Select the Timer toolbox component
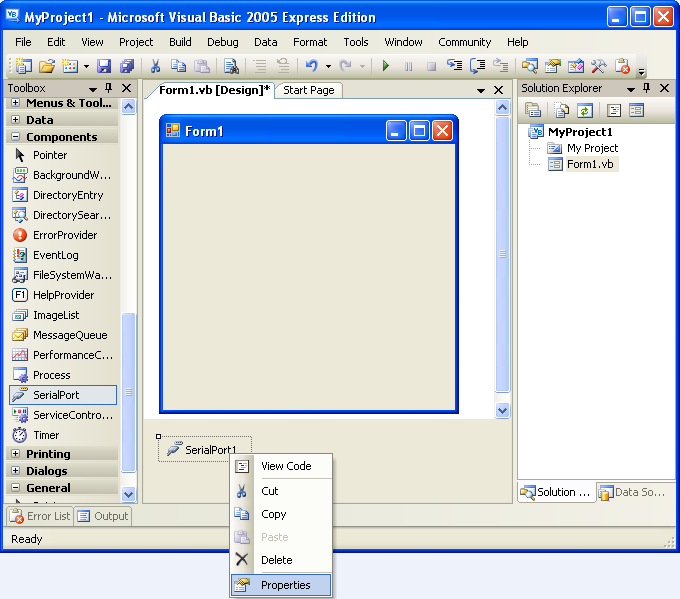 click(x=63, y=435)
